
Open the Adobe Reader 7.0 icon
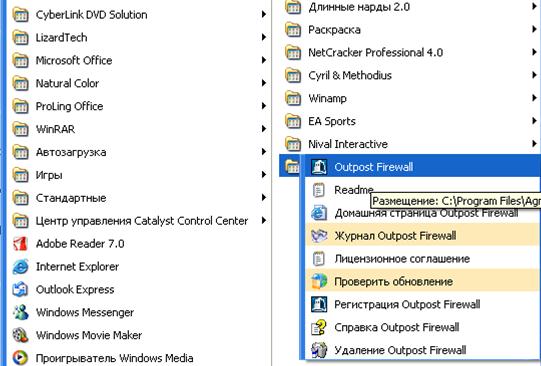point(20,244)
